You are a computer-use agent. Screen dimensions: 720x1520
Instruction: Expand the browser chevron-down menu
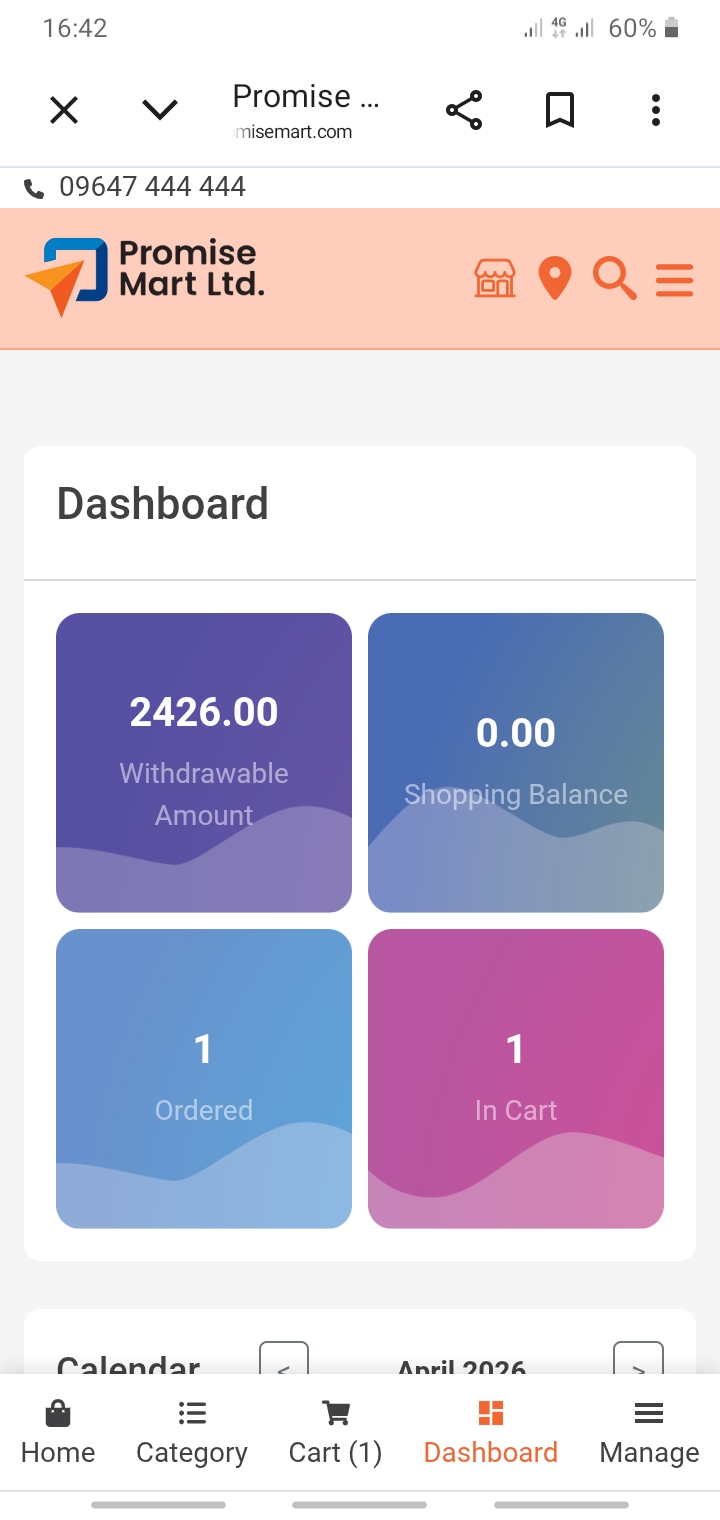(x=160, y=110)
